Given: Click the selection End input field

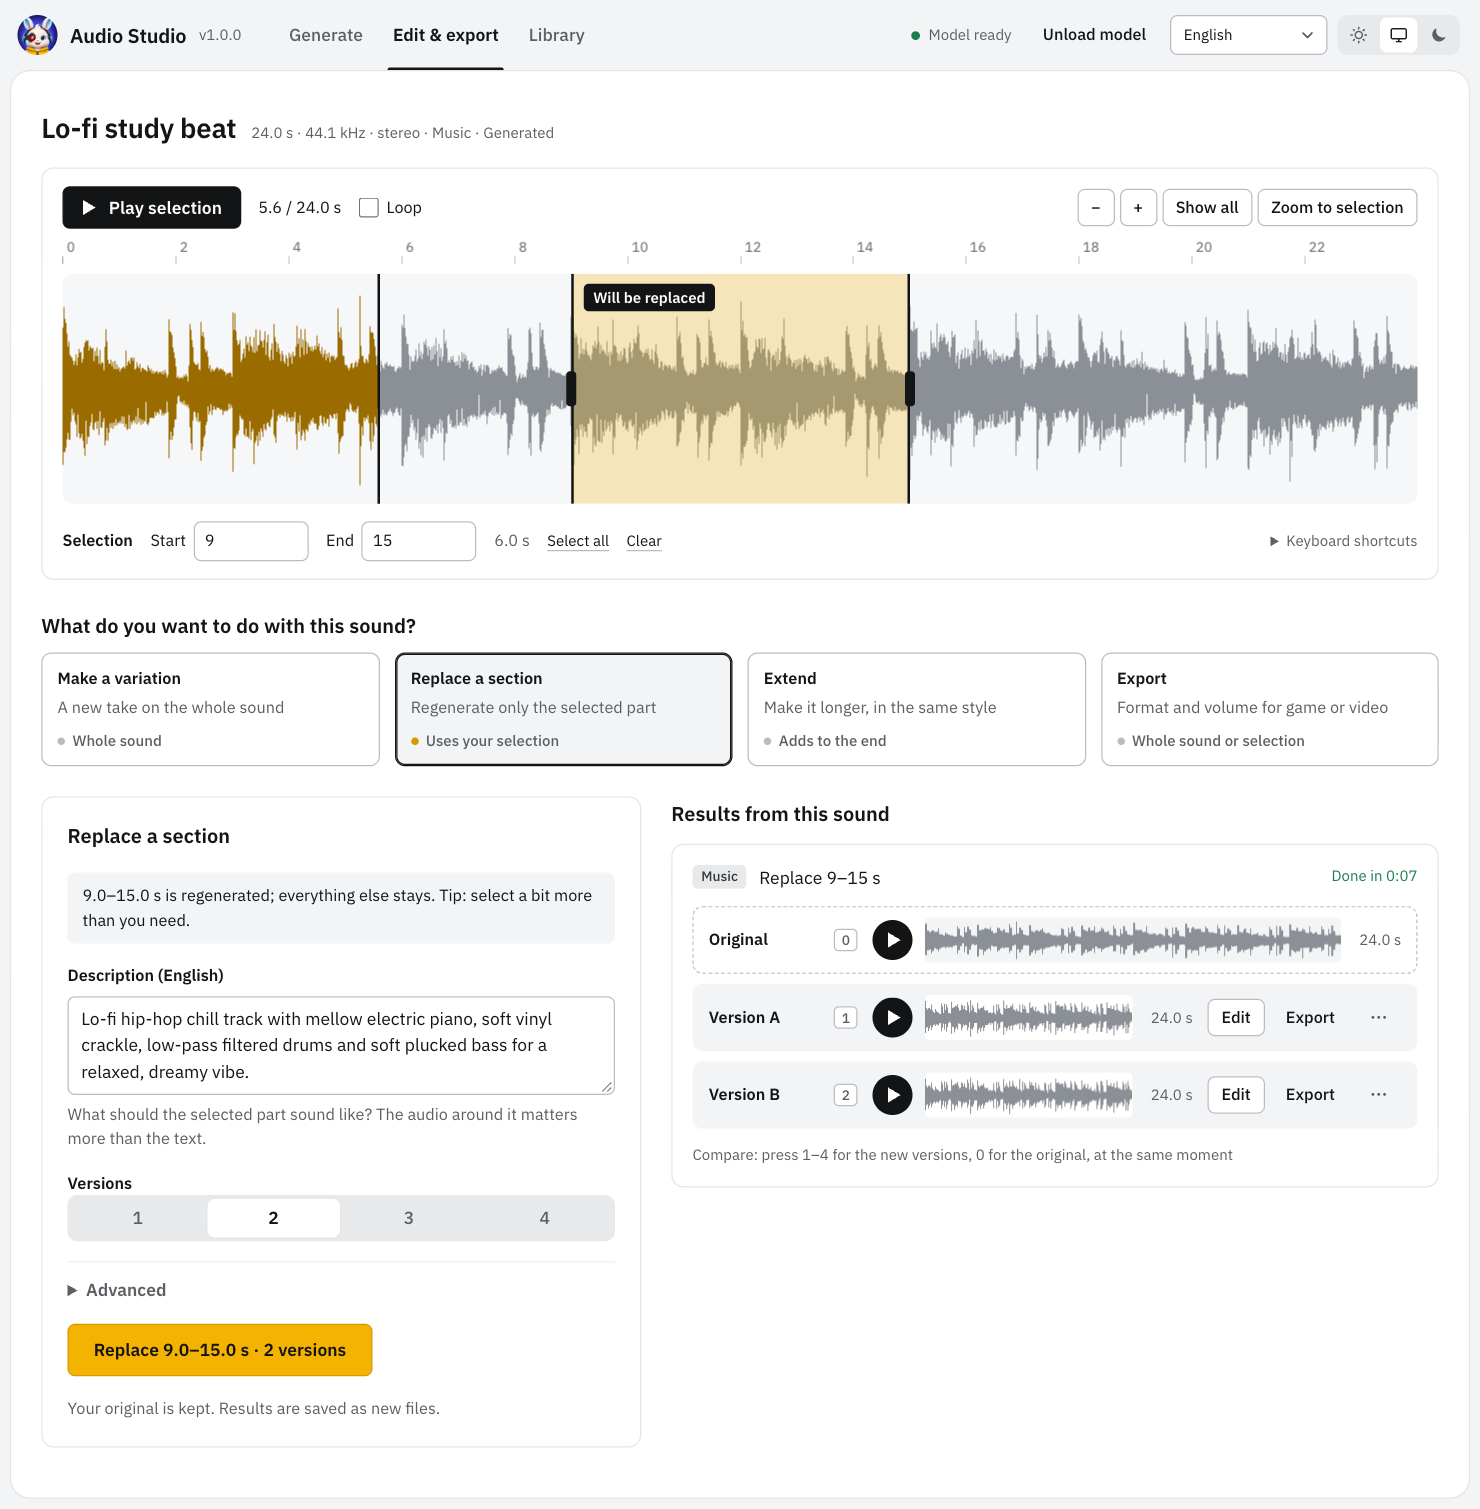Looking at the screenshot, I should click(x=418, y=541).
